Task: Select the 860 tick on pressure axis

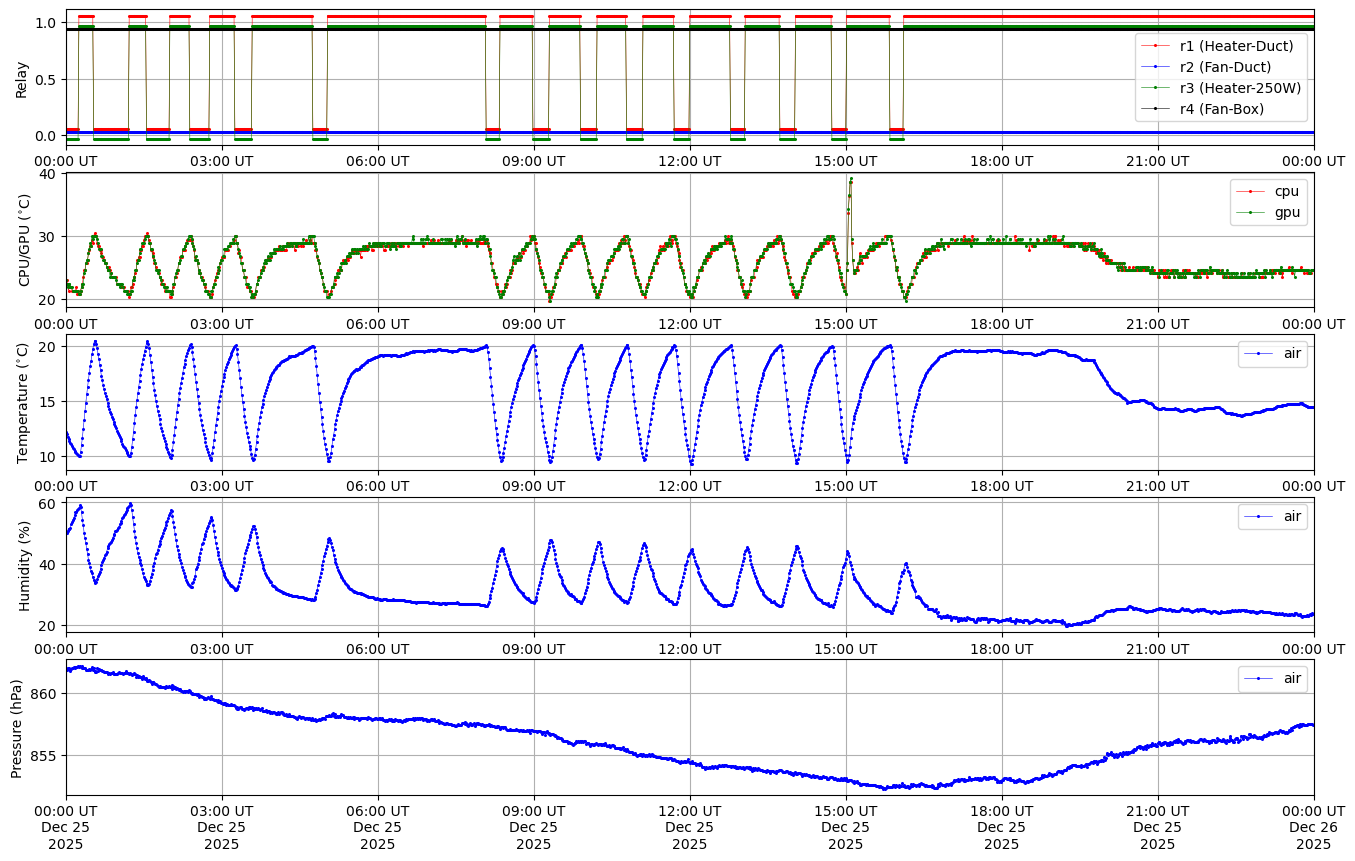Action: [x=44, y=693]
